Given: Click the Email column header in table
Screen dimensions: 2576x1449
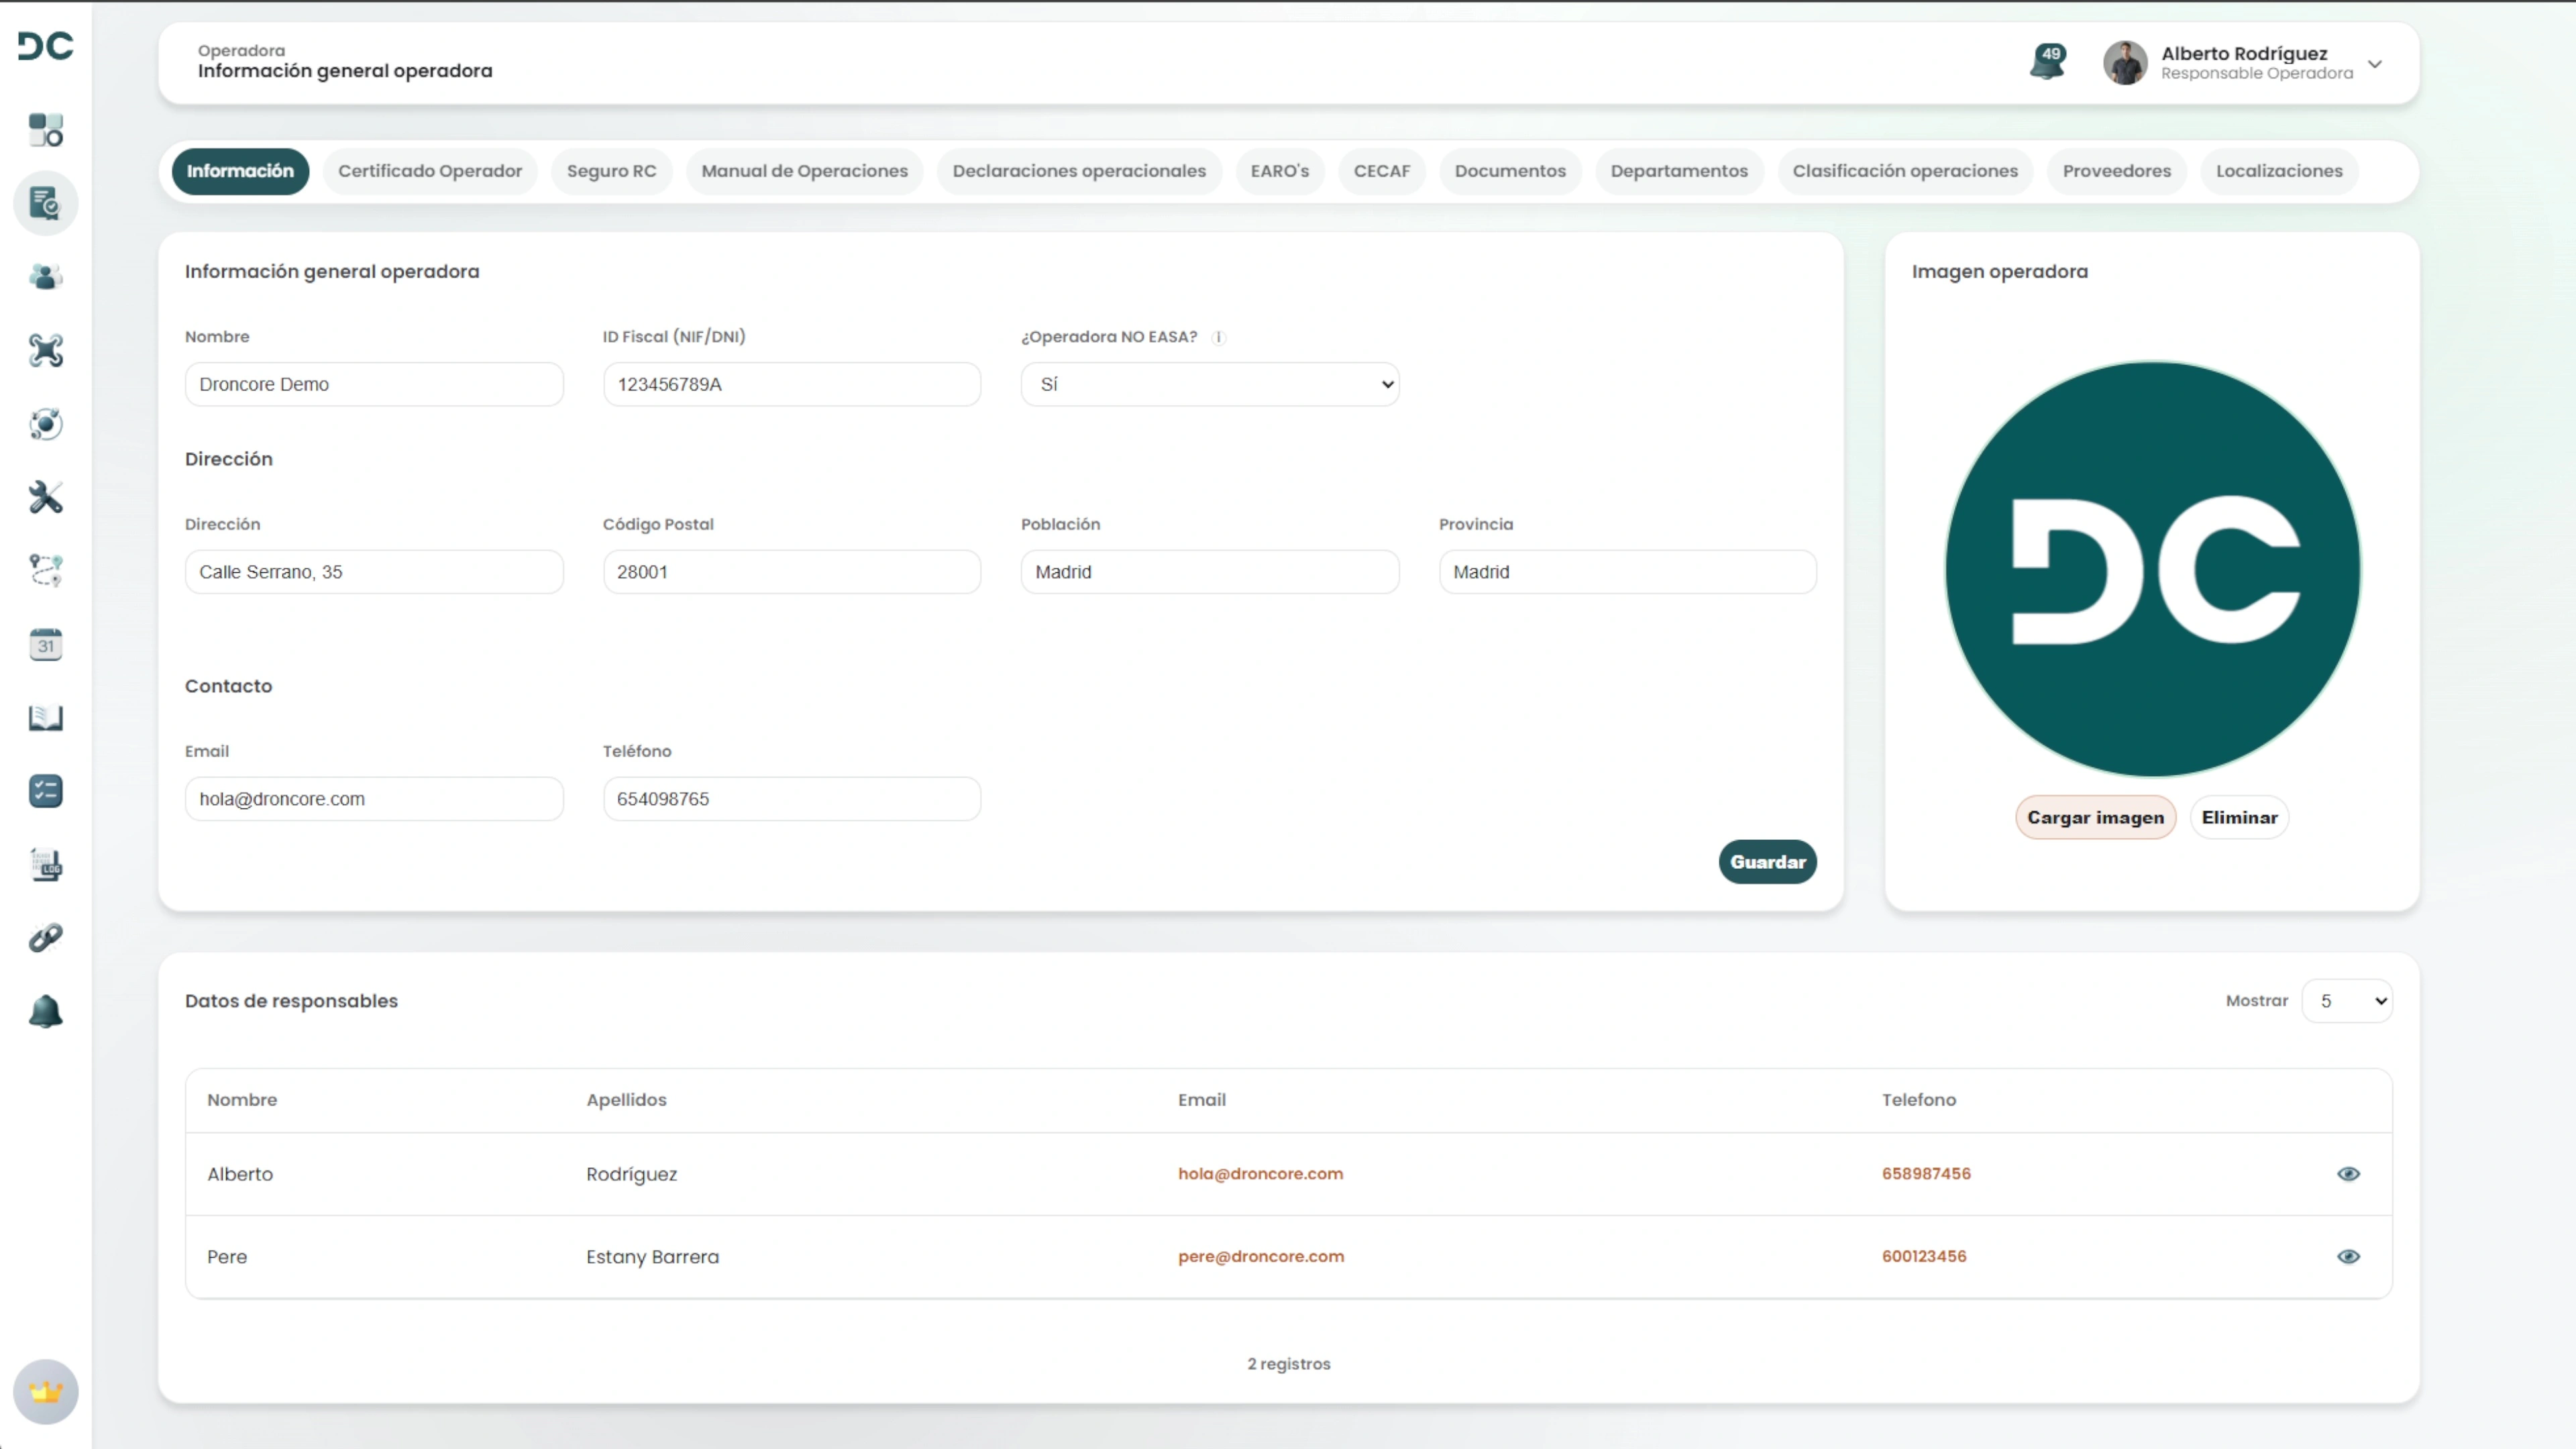Looking at the screenshot, I should tap(1201, 1100).
